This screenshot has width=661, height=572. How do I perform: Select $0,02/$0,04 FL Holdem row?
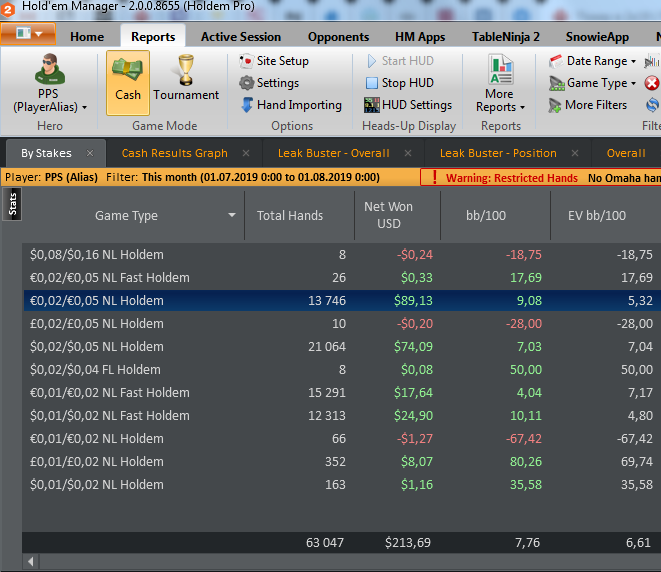tap(342, 370)
